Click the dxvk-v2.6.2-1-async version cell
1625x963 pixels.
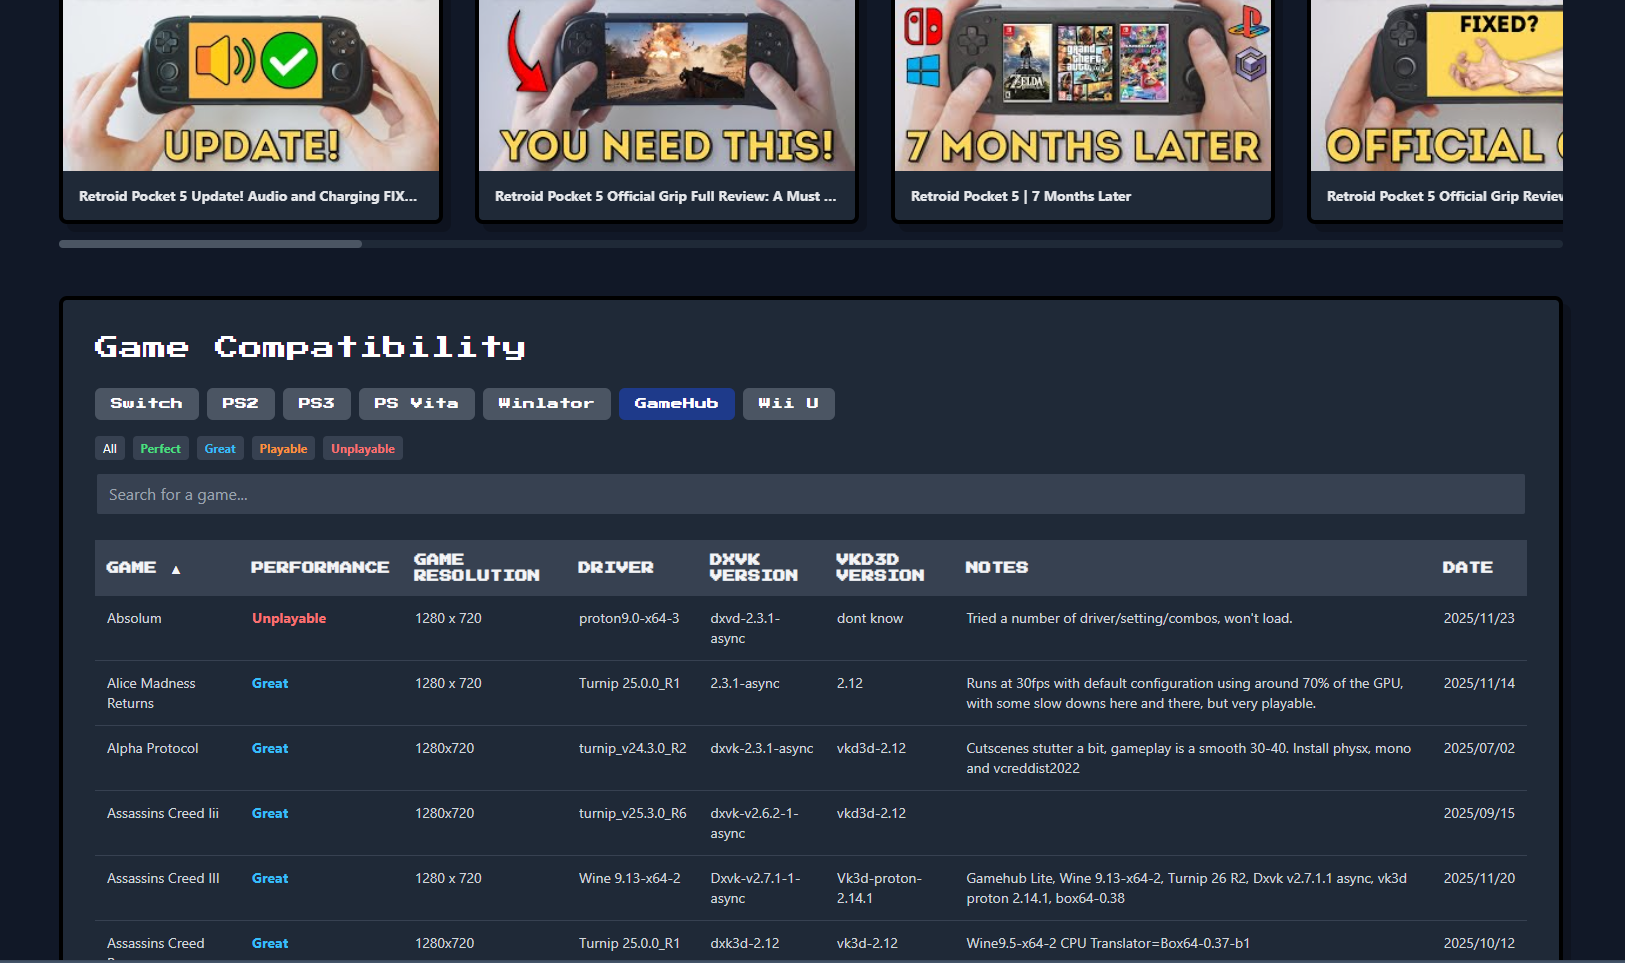click(754, 823)
